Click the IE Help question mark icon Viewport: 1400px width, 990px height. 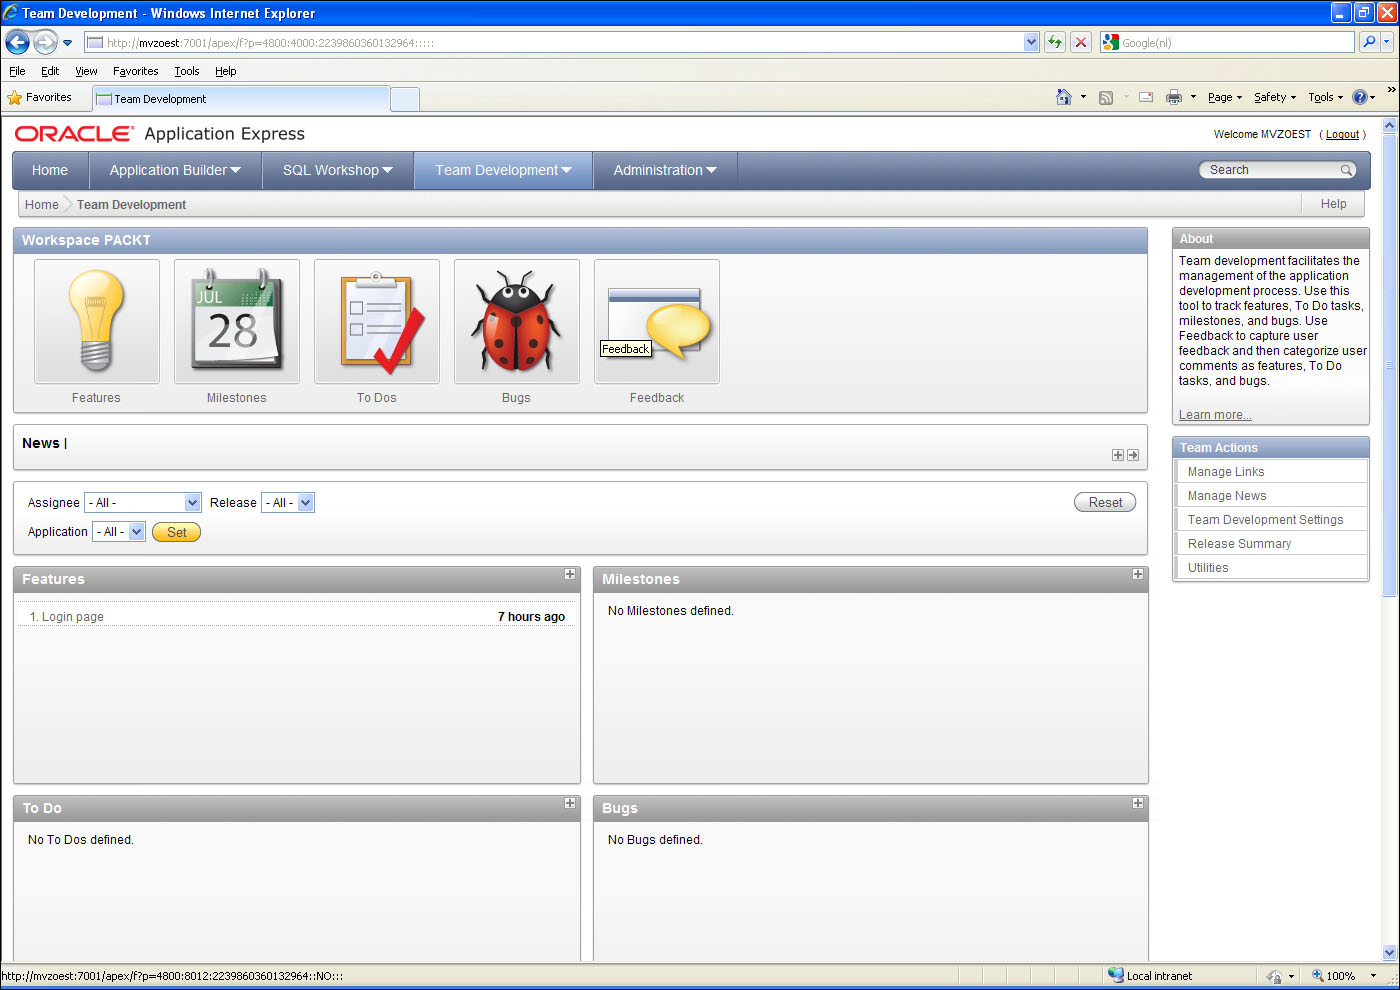click(1360, 97)
